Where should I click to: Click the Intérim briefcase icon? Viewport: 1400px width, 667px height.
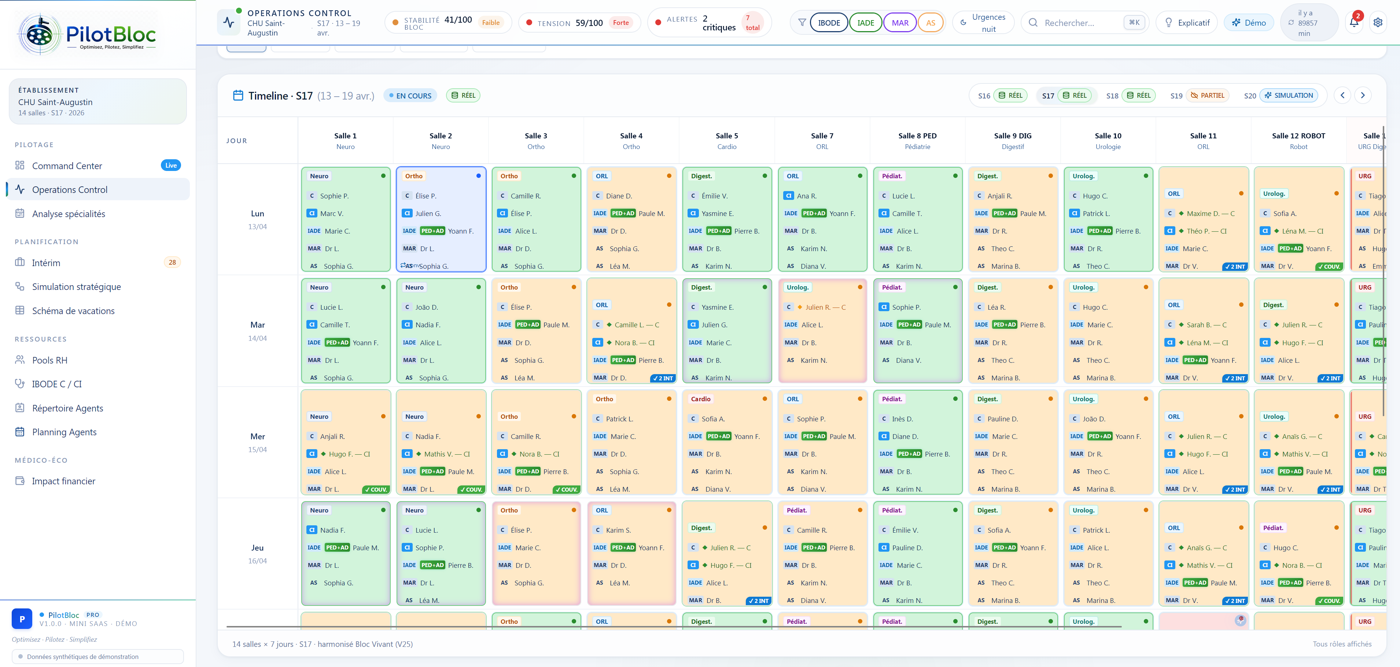(x=20, y=262)
